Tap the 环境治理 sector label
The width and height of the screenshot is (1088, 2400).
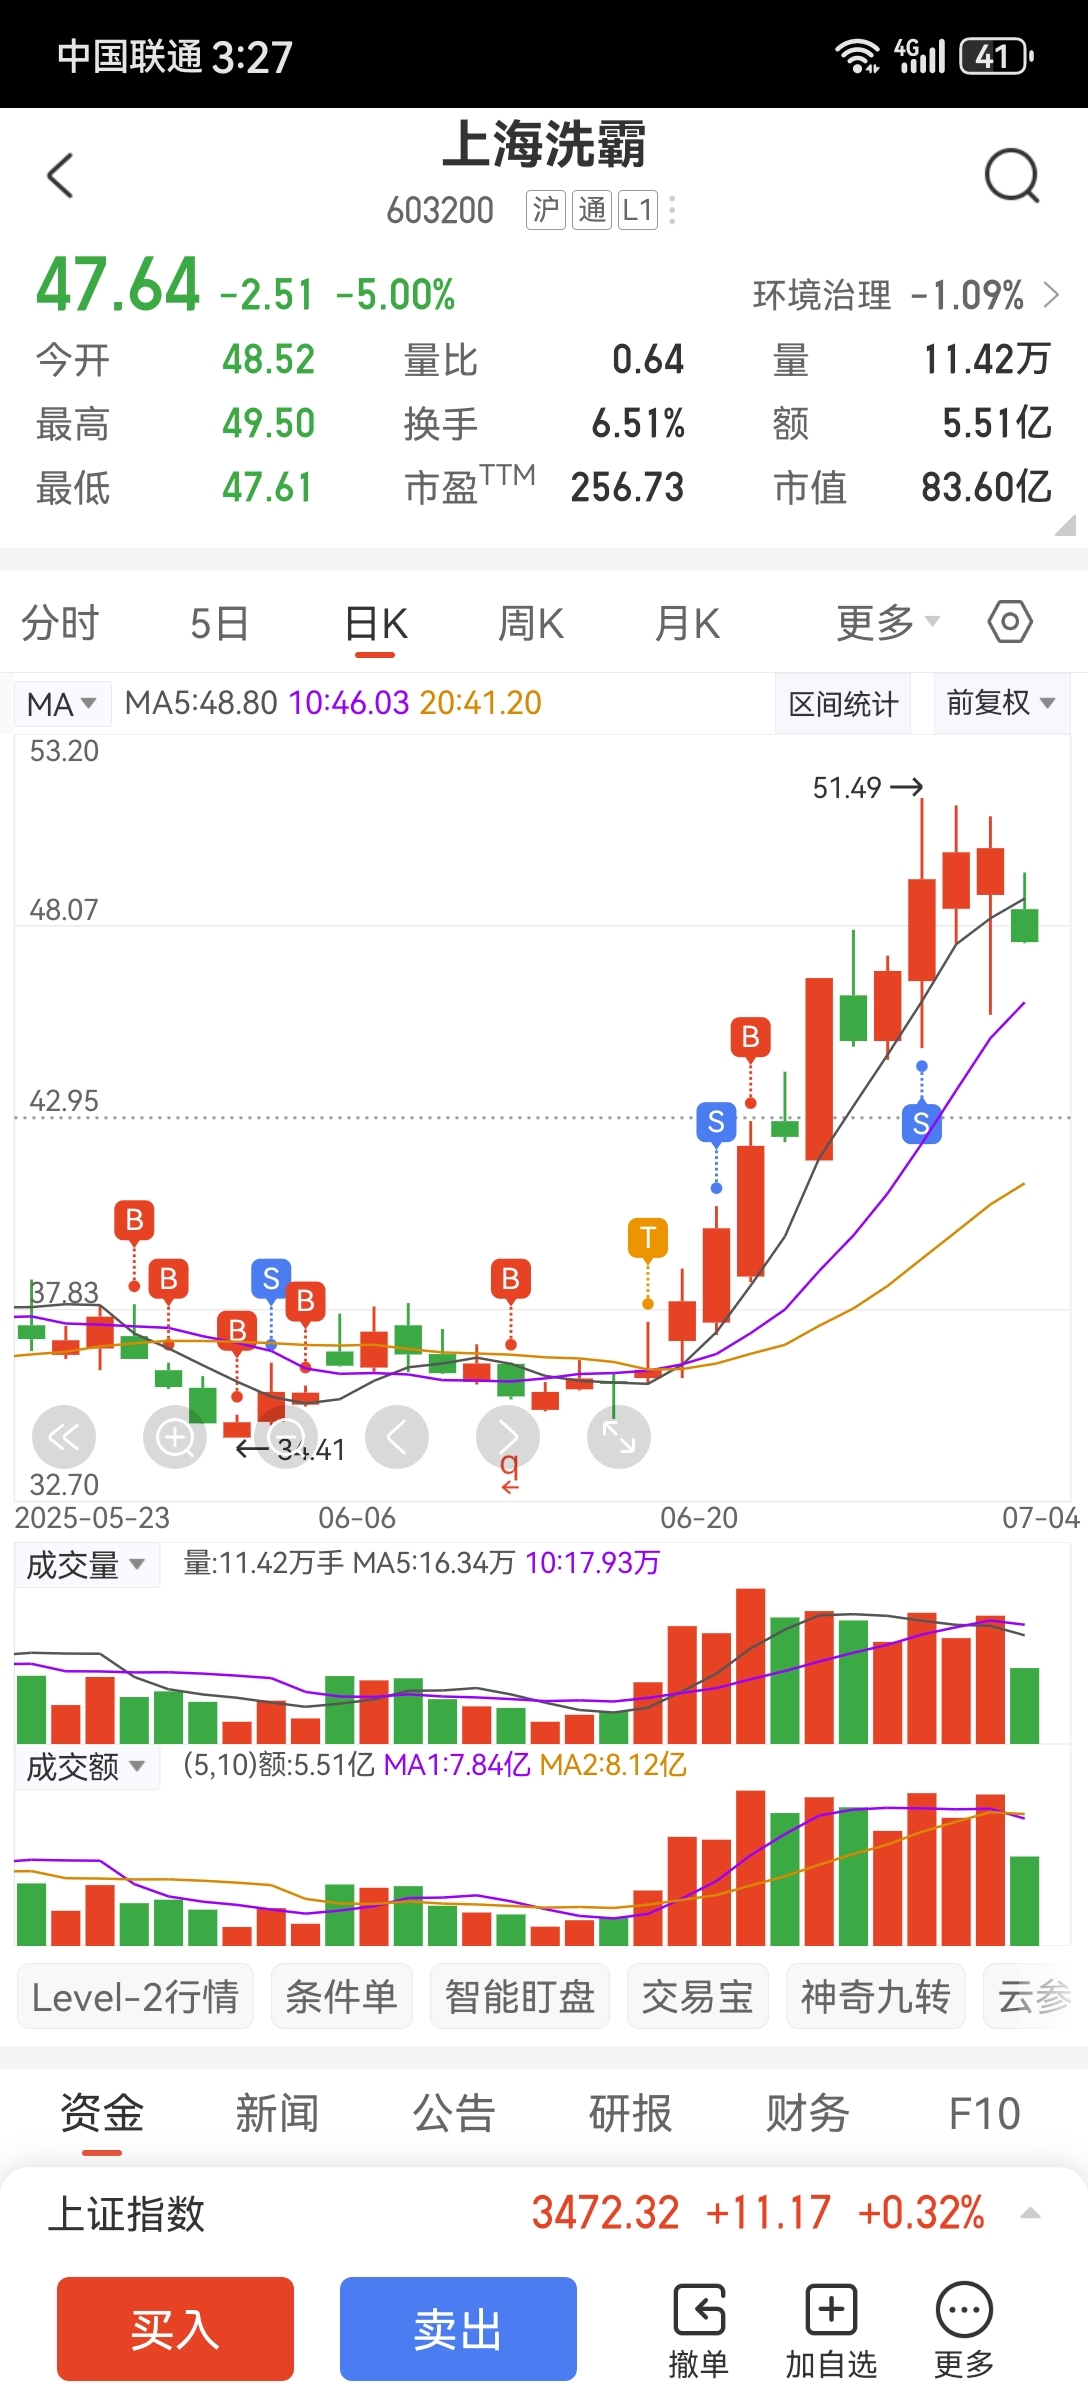point(821,295)
